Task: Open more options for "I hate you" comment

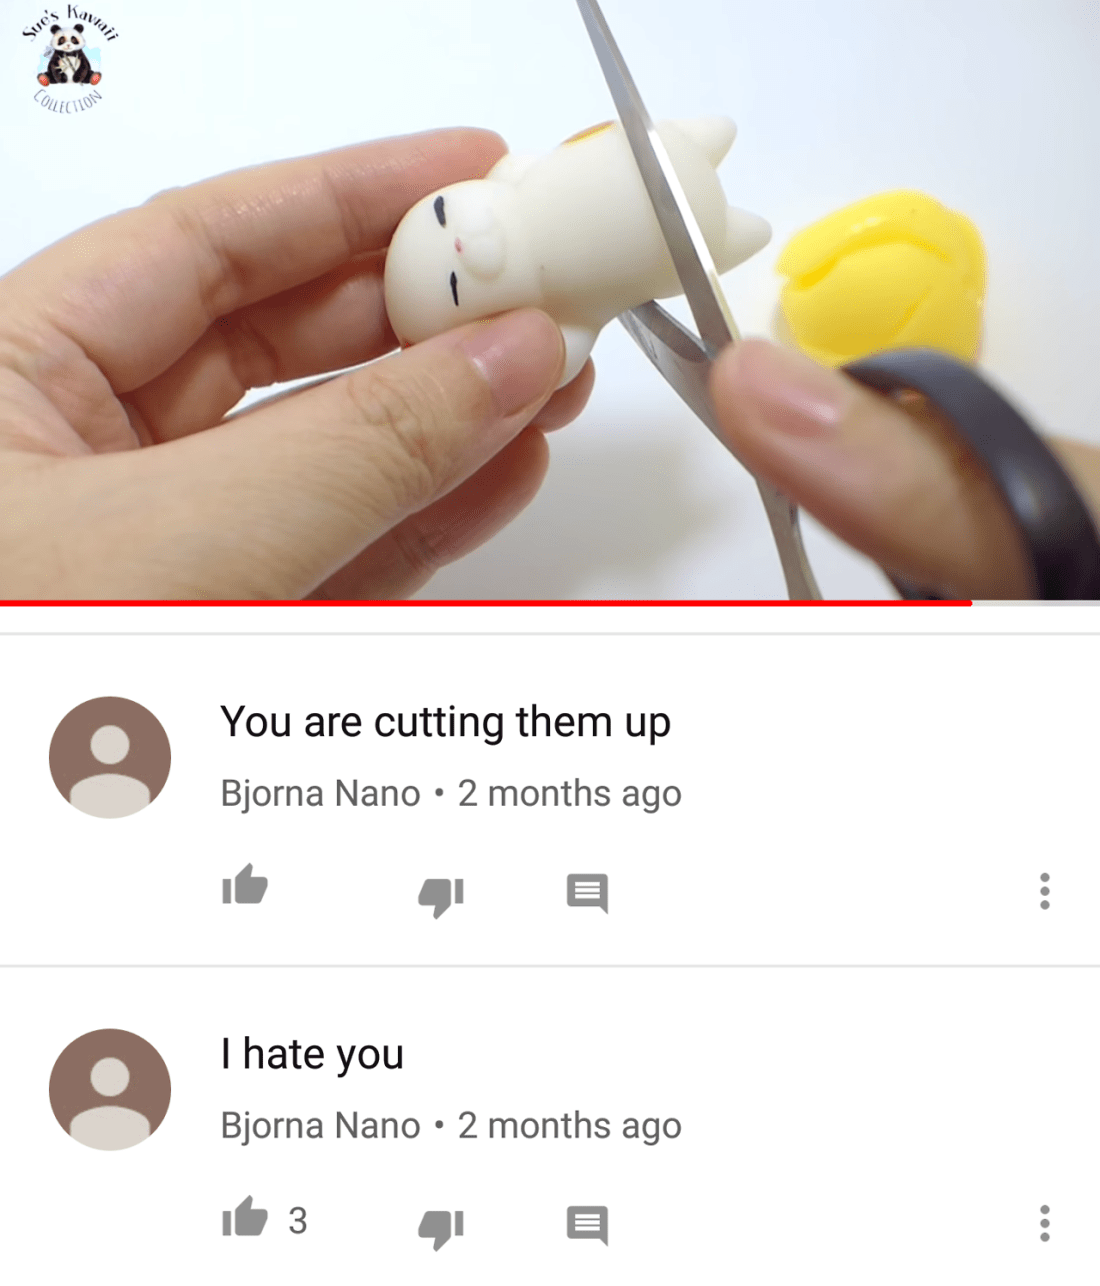Action: [x=1045, y=1223]
